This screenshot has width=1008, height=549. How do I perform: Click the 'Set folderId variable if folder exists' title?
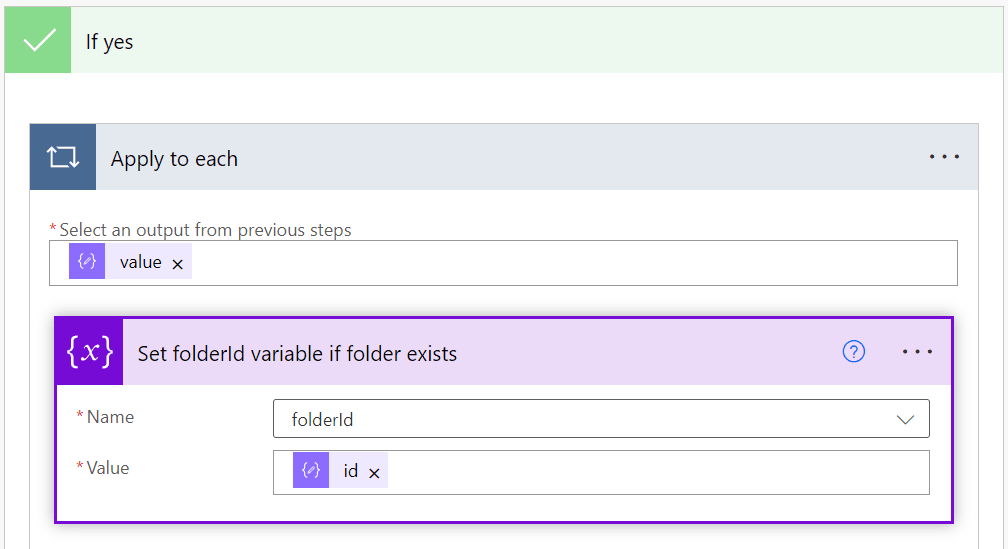pos(297,353)
